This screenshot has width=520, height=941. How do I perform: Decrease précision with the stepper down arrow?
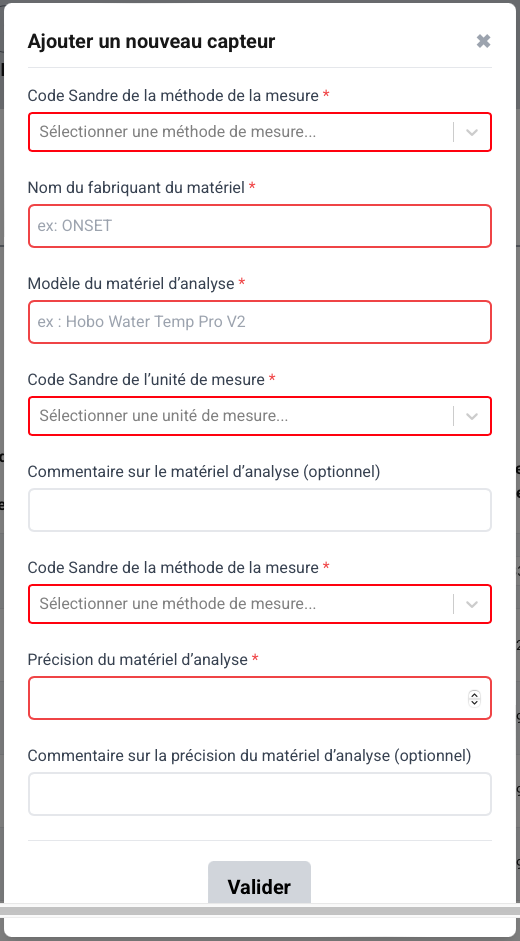(x=474, y=702)
